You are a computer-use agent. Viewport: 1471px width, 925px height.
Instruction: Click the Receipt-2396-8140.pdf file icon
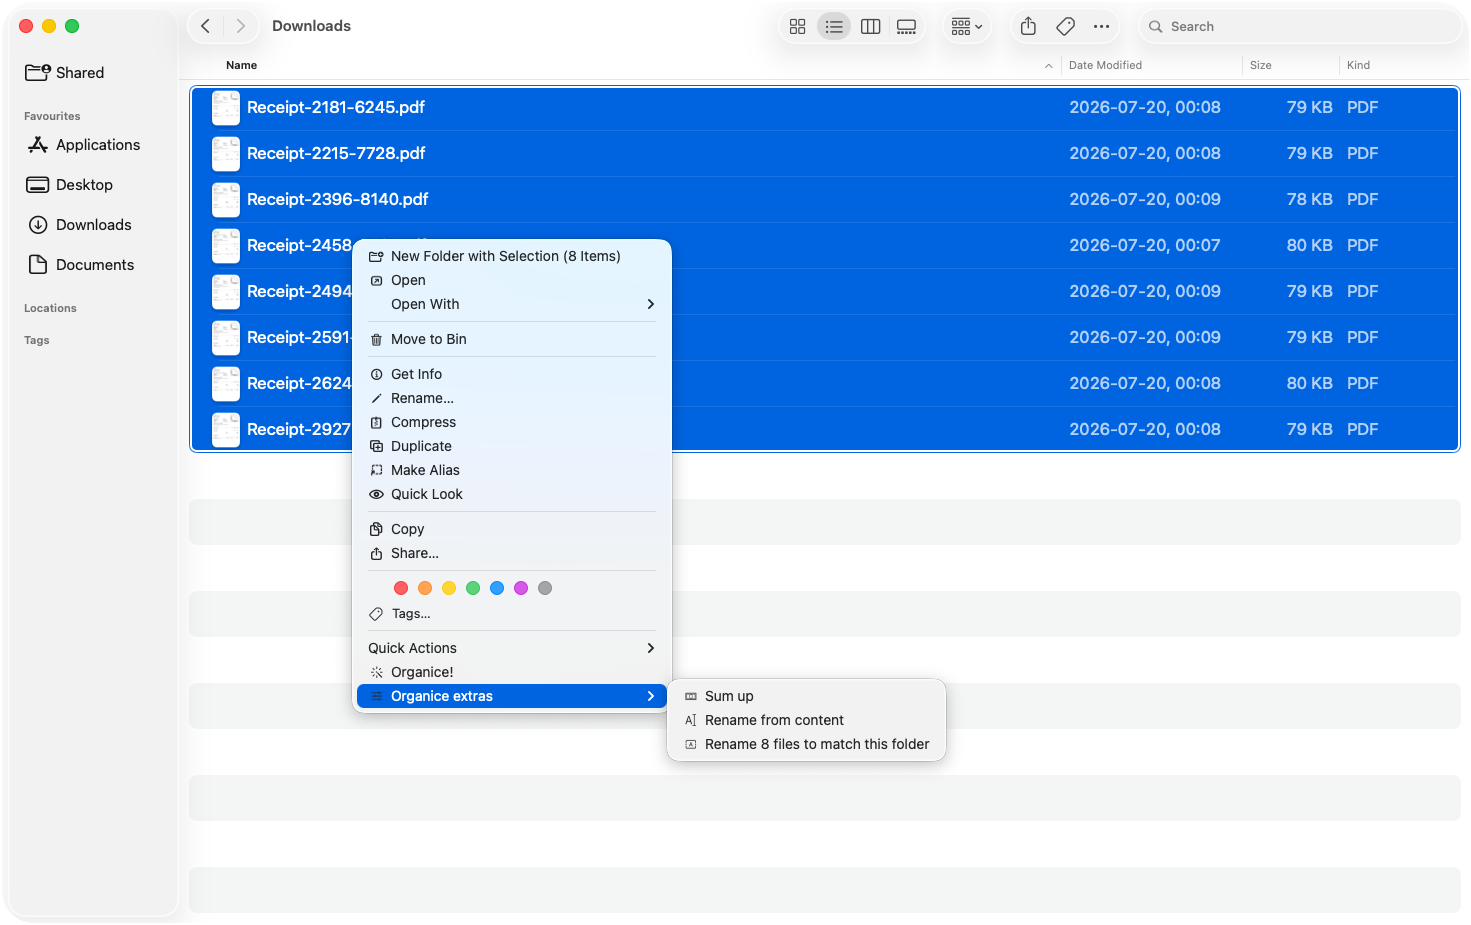click(x=226, y=200)
